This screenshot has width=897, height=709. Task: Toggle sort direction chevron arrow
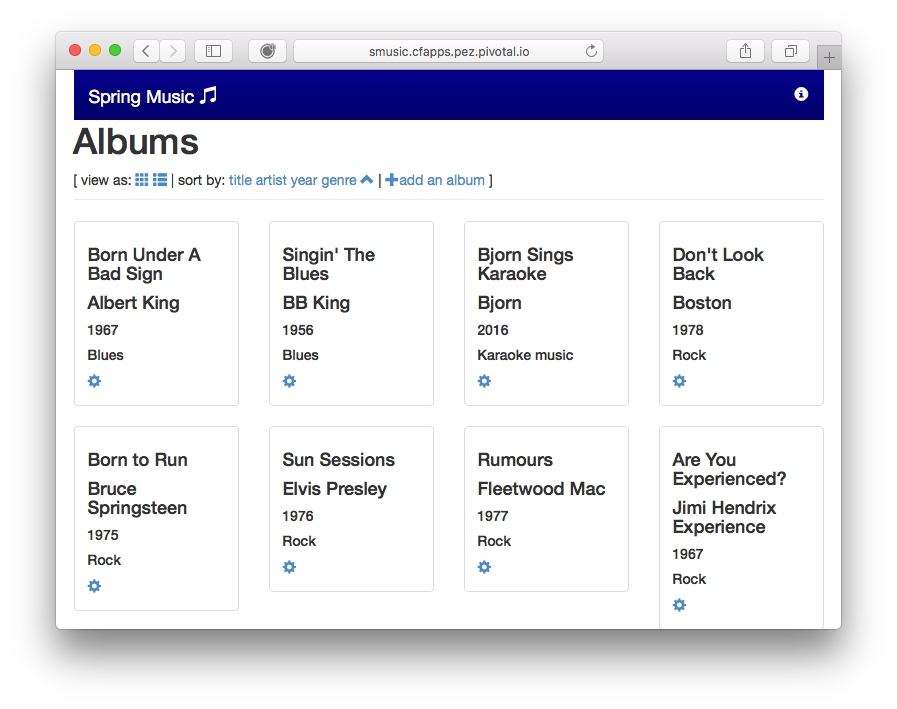[367, 180]
